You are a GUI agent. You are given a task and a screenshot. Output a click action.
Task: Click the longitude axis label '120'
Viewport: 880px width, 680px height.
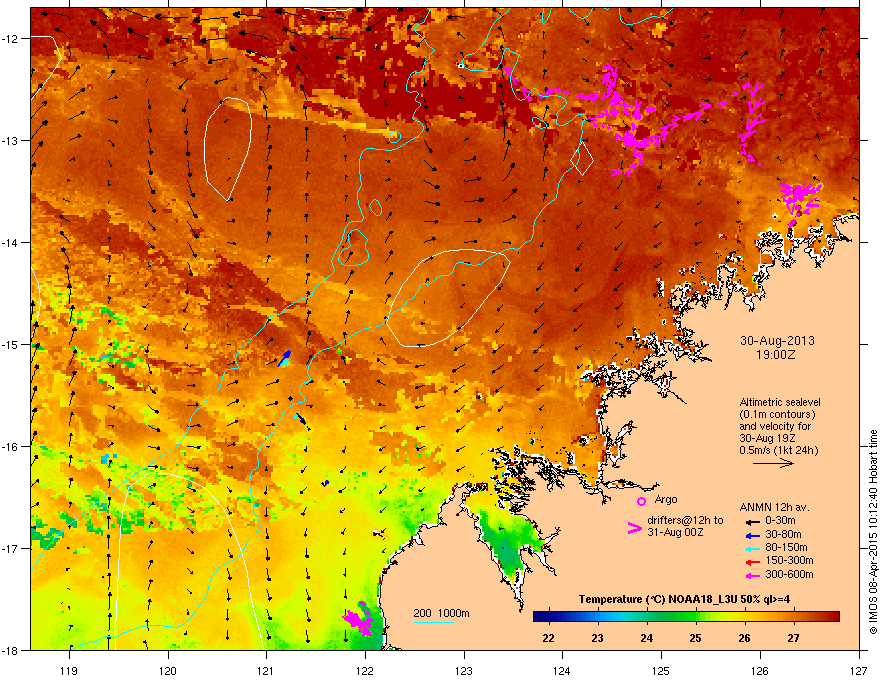[168, 671]
